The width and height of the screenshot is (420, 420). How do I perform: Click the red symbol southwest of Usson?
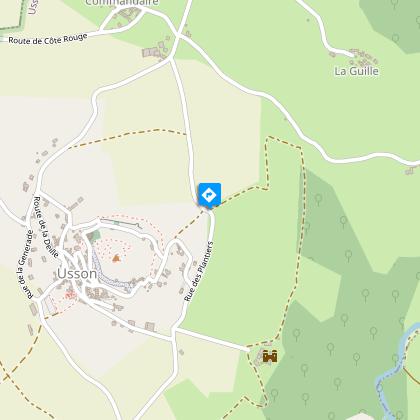tap(70, 295)
